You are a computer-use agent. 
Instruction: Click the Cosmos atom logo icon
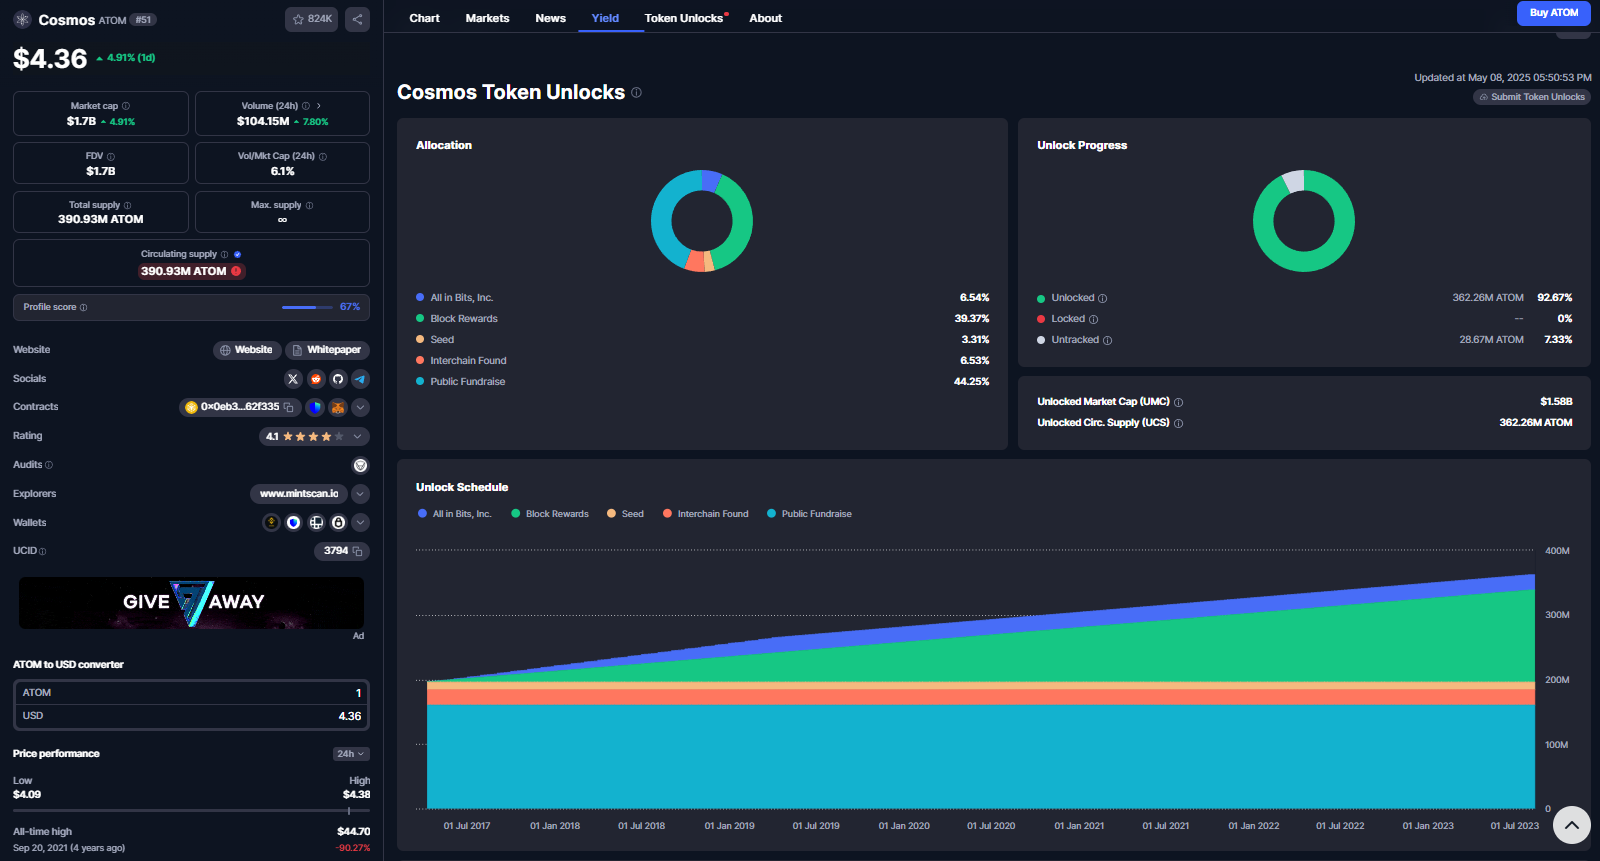click(22, 19)
